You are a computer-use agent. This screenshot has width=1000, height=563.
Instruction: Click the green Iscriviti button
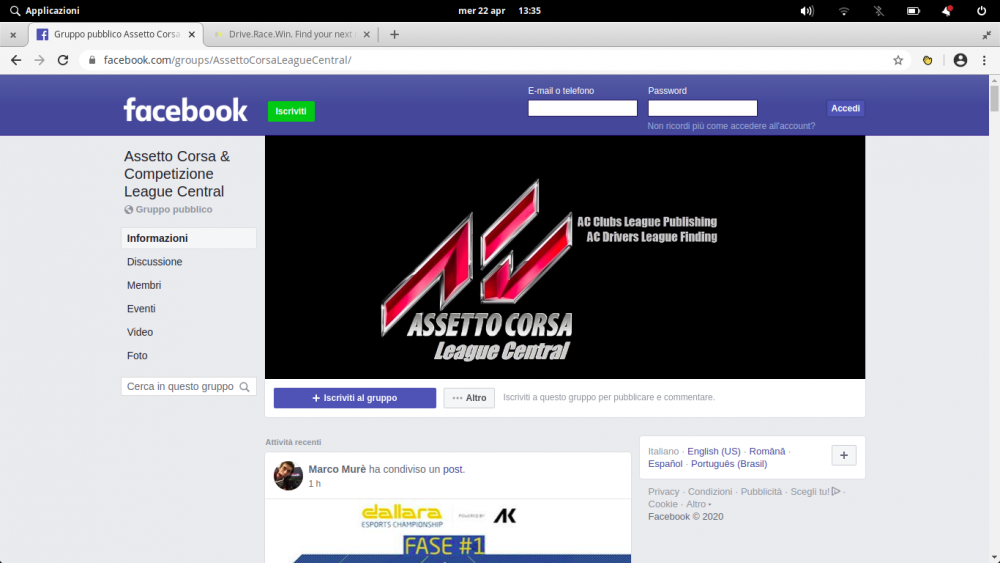pos(291,111)
